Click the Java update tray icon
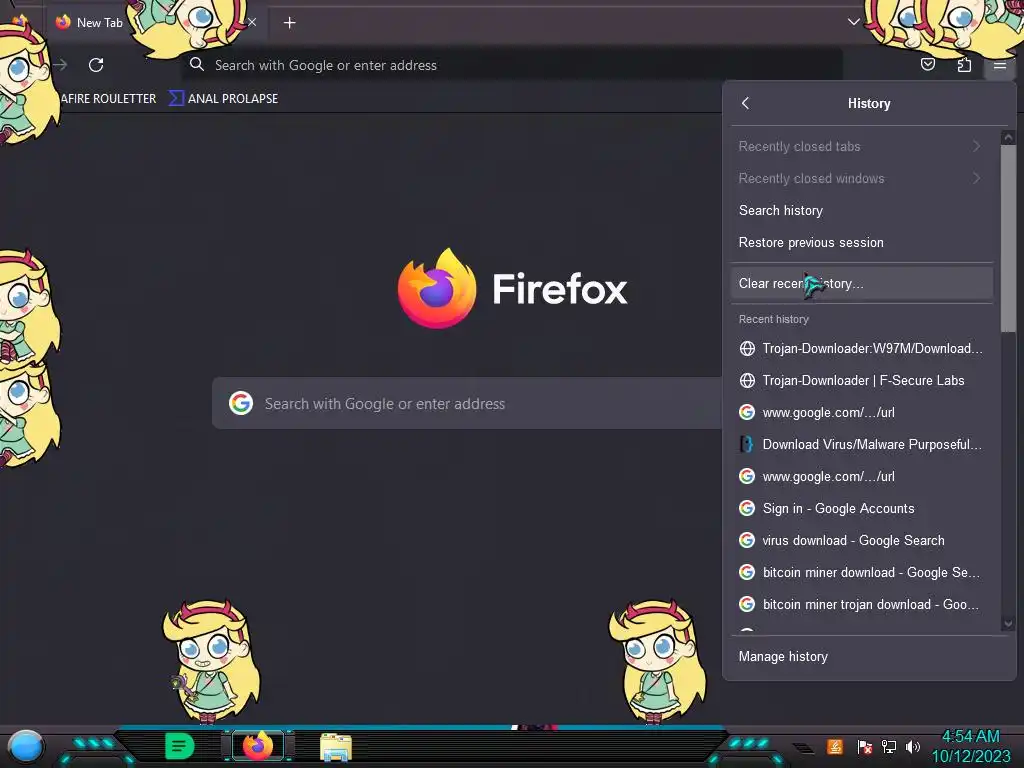 point(834,746)
